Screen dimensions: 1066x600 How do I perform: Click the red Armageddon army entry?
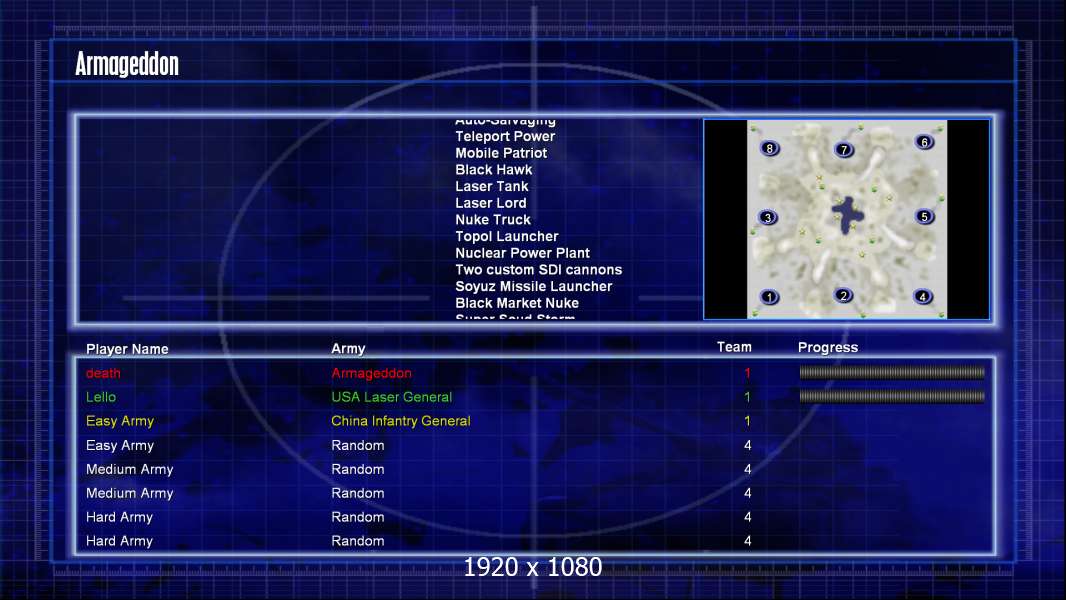[371, 374]
